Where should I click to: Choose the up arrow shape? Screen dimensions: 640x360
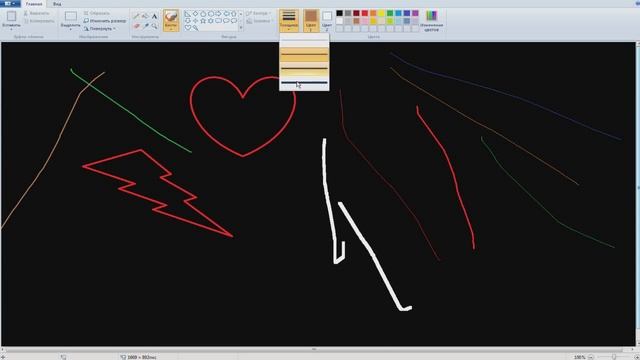point(234,14)
